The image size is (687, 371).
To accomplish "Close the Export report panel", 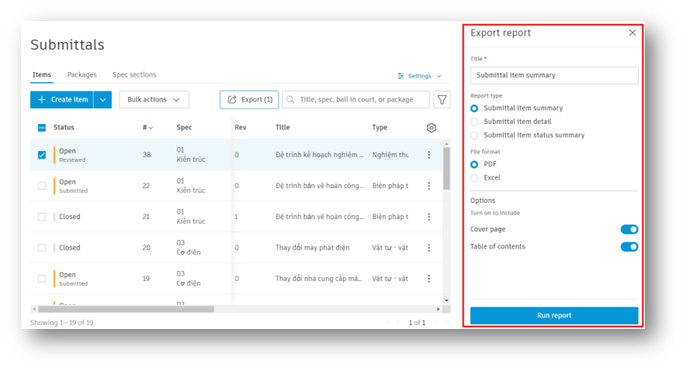I will (x=632, y=33).
